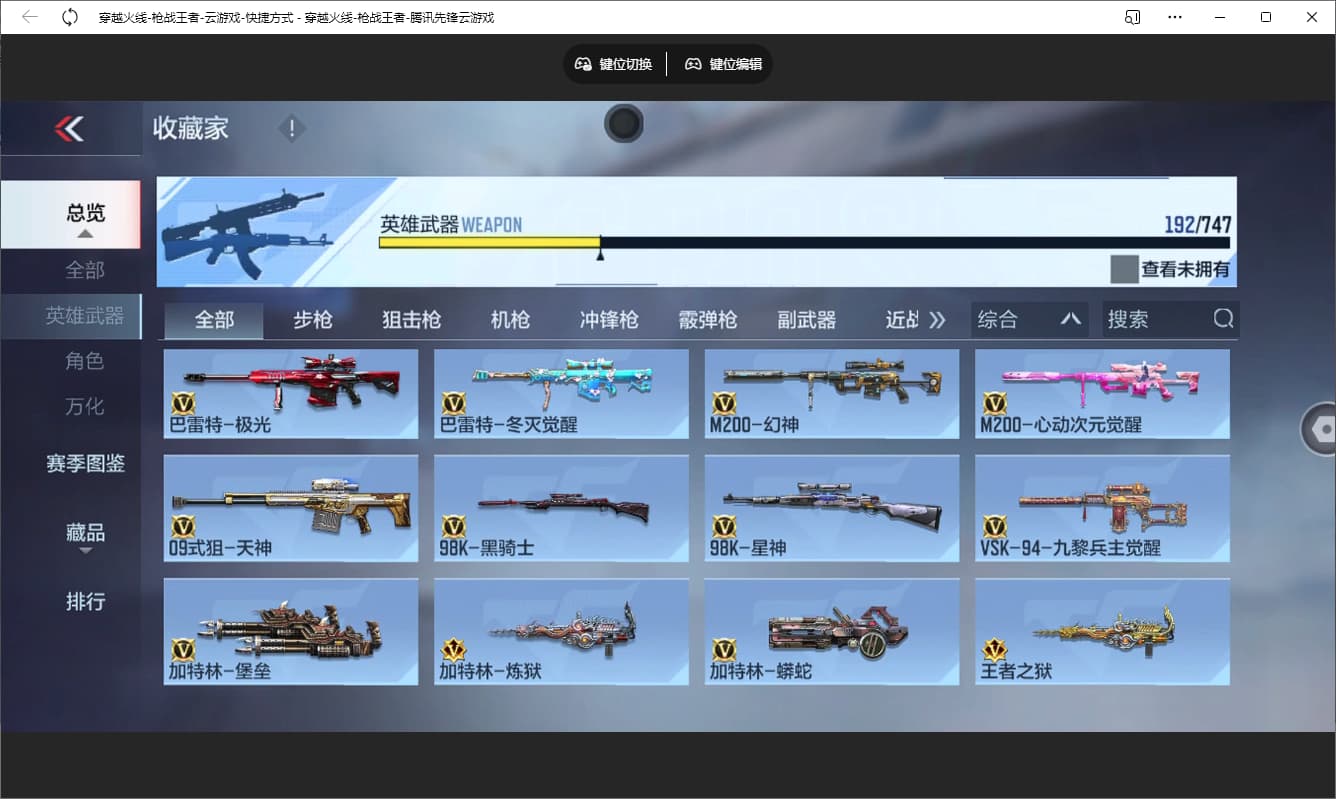Open the 巴雷特-极光 weapon card
This screenshot has height=799, width=1336.
pyautogui.click(x=291, y=393)
